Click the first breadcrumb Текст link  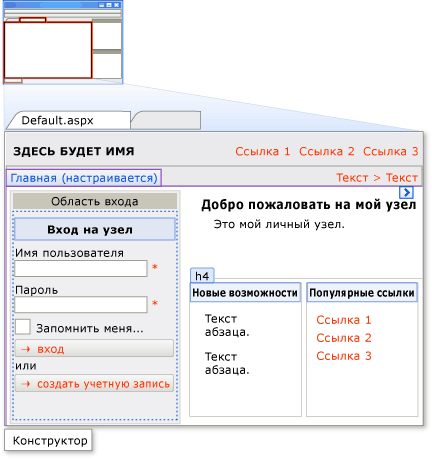coord(352,178)
